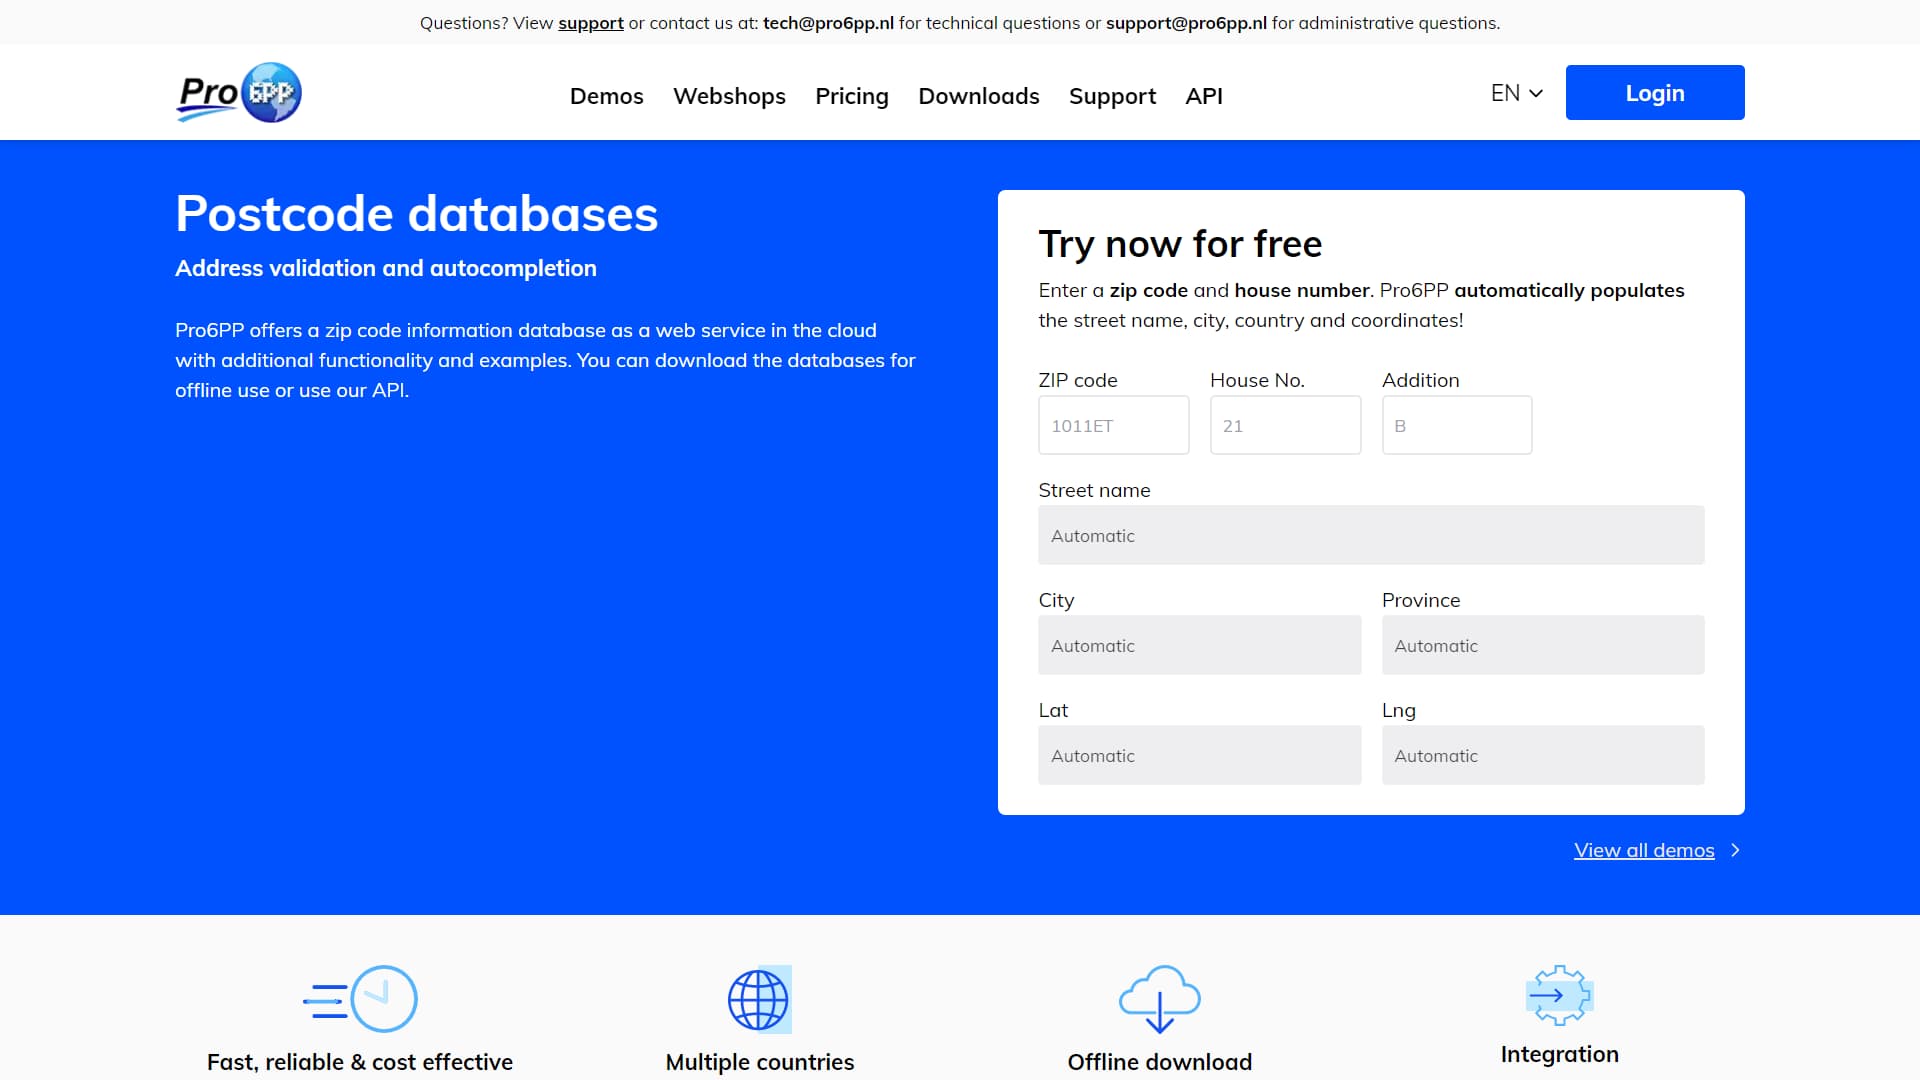Click the chevron next to View all demos

coord(1735,850)
